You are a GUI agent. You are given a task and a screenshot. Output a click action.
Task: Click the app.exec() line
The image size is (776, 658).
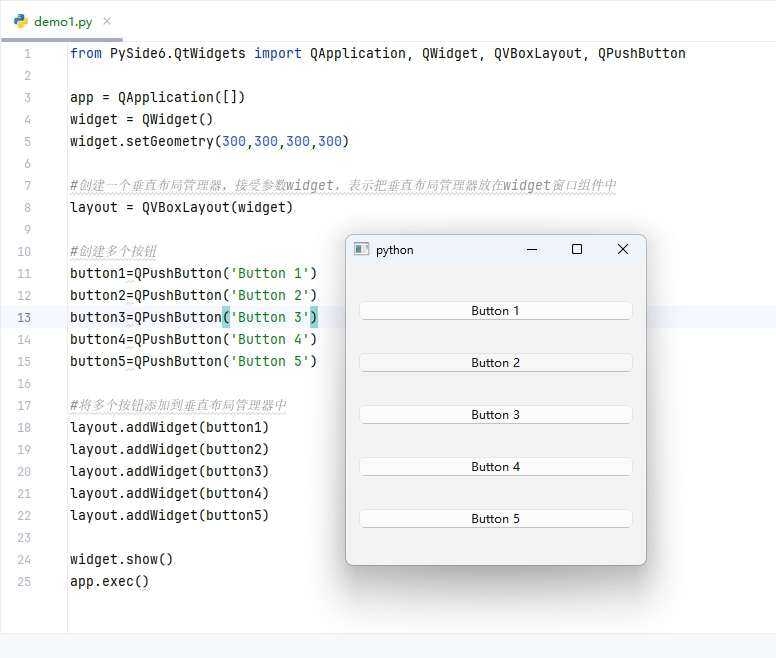(109, 581)
